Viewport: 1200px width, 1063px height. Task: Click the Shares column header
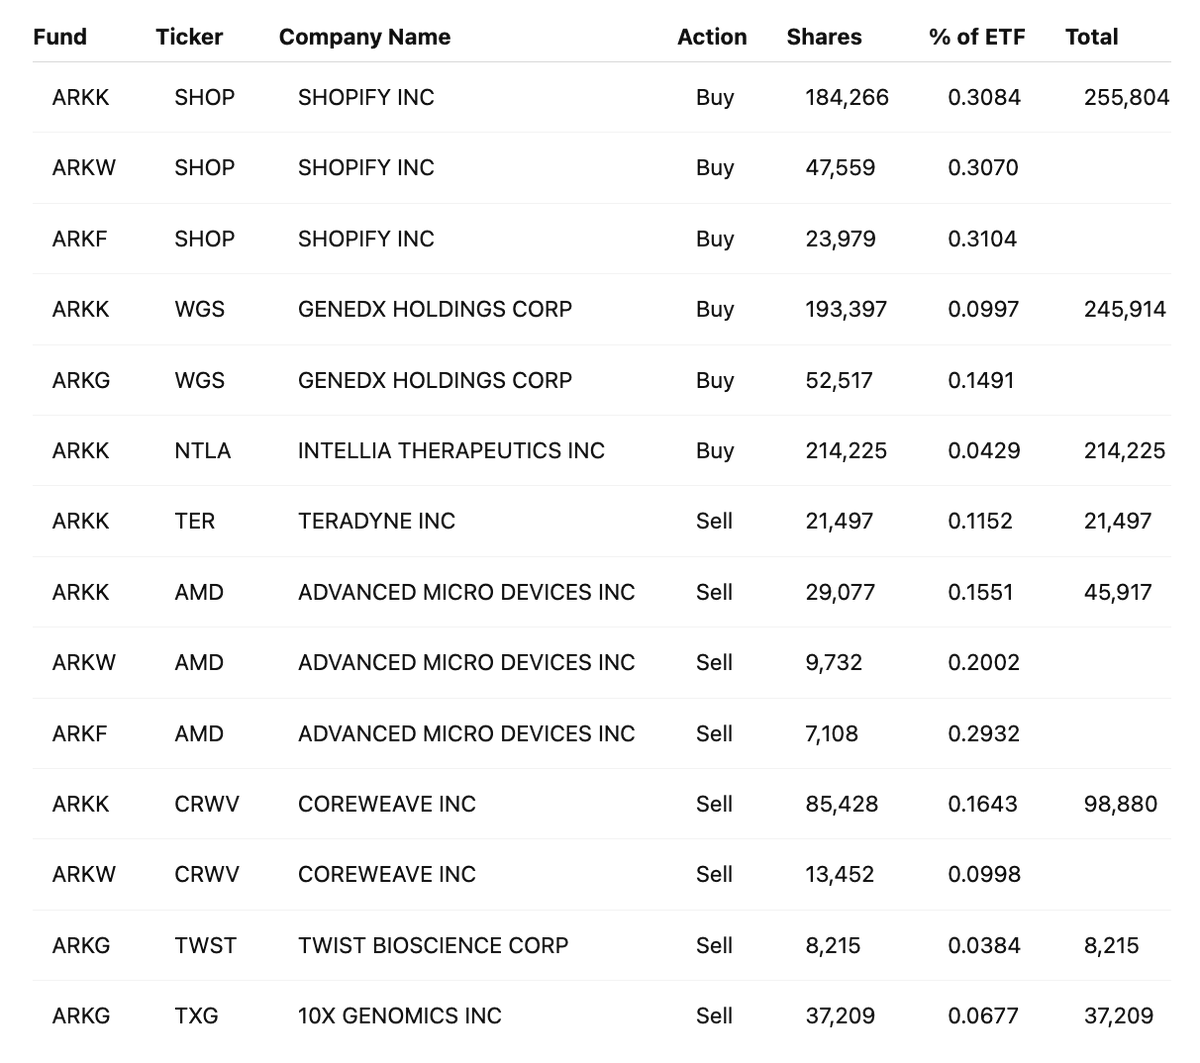824,37
